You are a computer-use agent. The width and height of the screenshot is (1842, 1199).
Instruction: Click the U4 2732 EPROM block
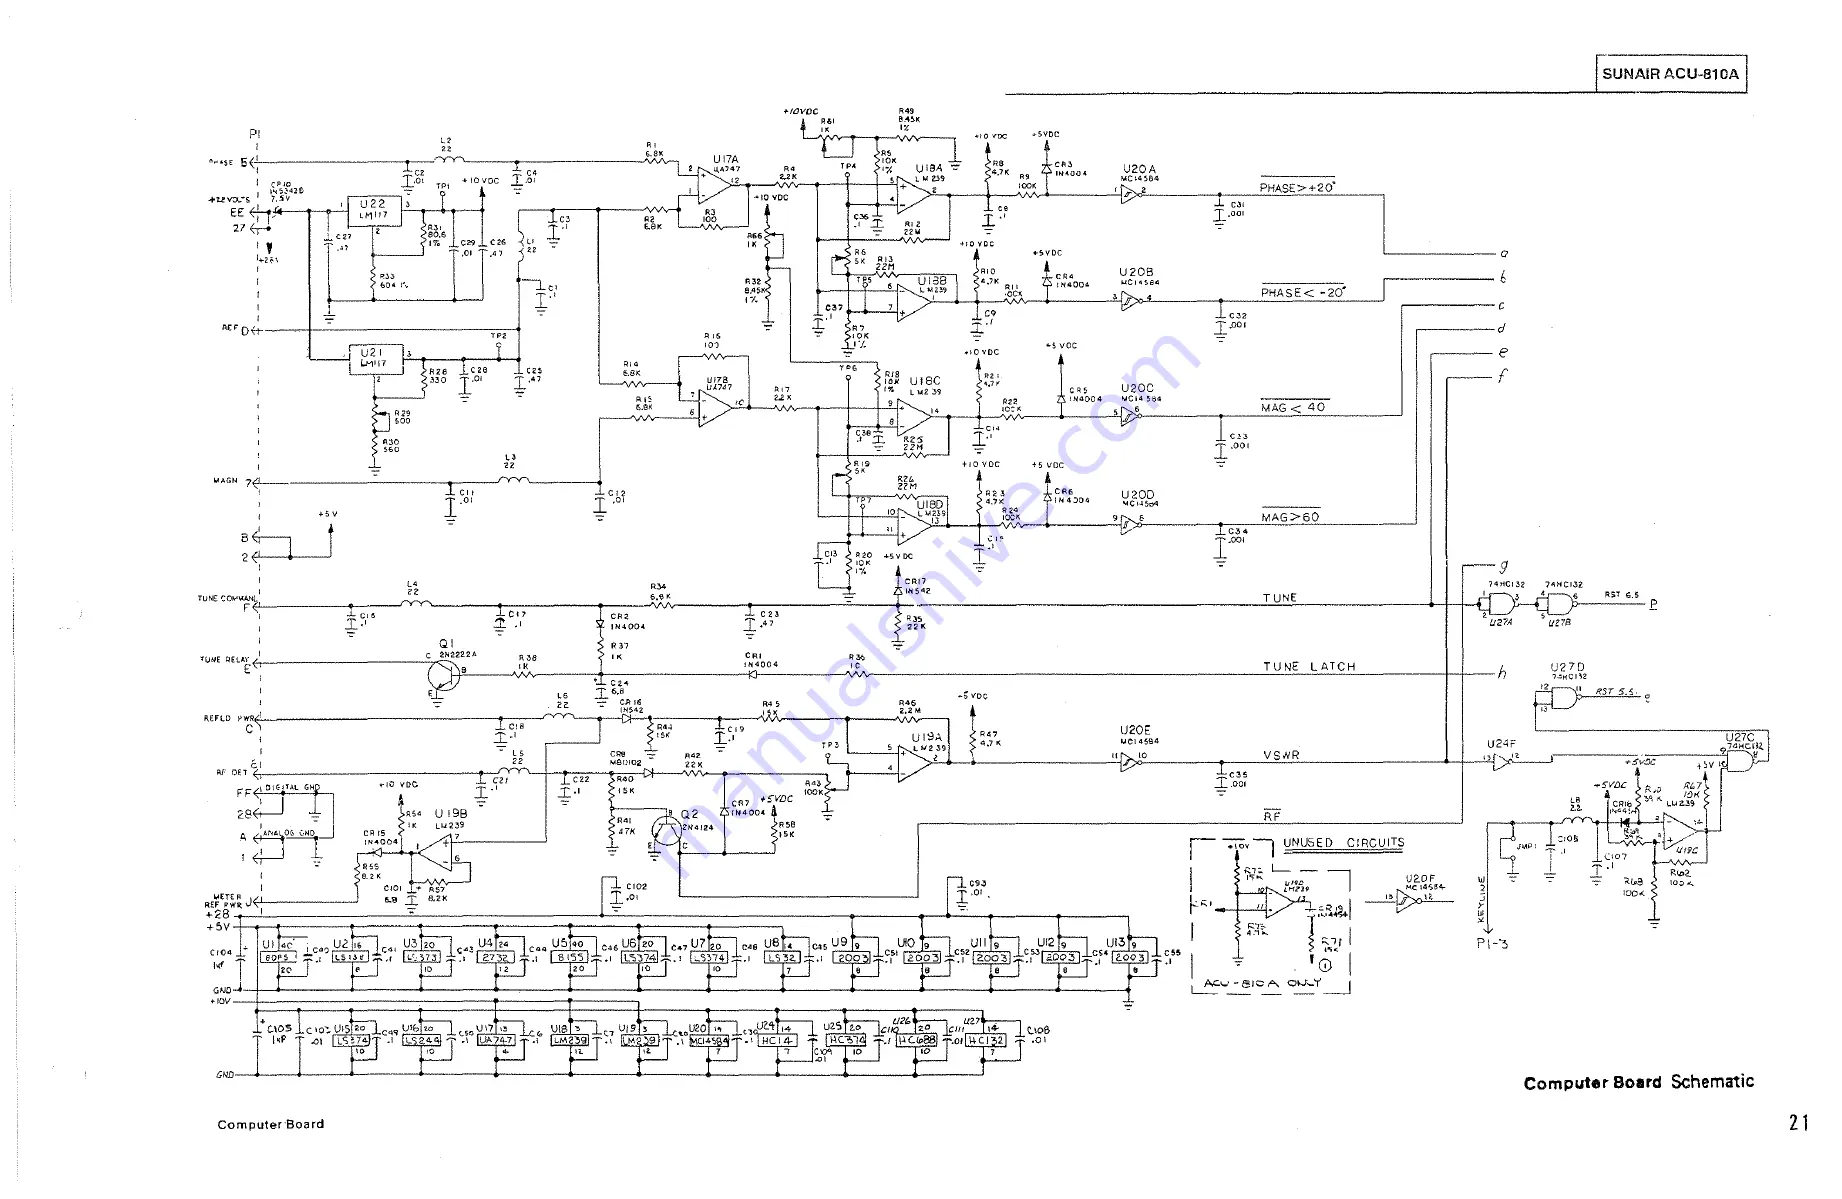[x=495, y=957]
